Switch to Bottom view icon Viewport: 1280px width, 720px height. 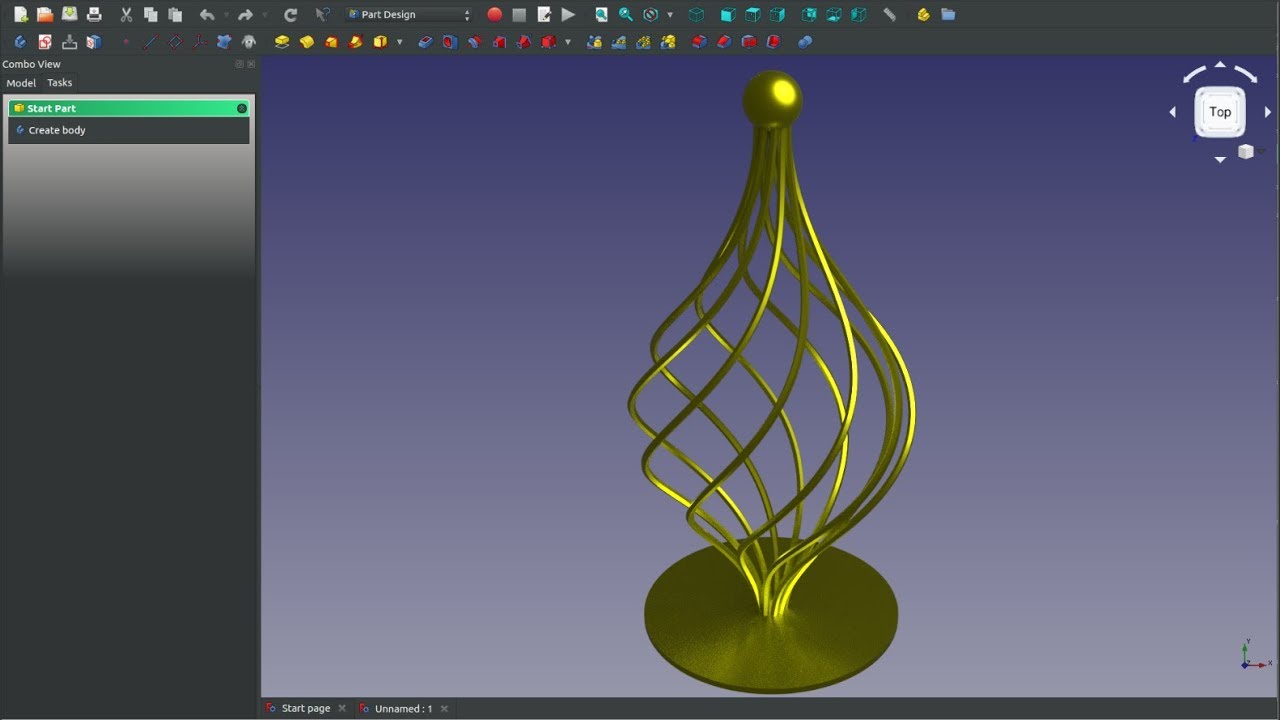tap(834, 15)
